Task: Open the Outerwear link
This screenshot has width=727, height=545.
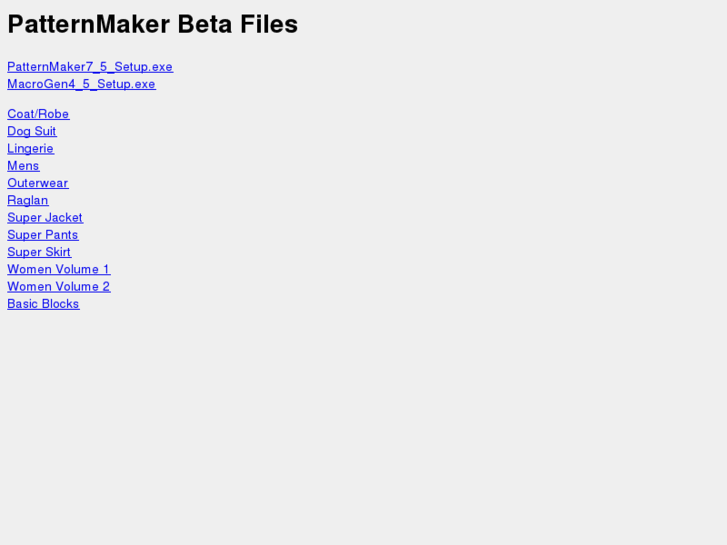Action: pos(38,183)
